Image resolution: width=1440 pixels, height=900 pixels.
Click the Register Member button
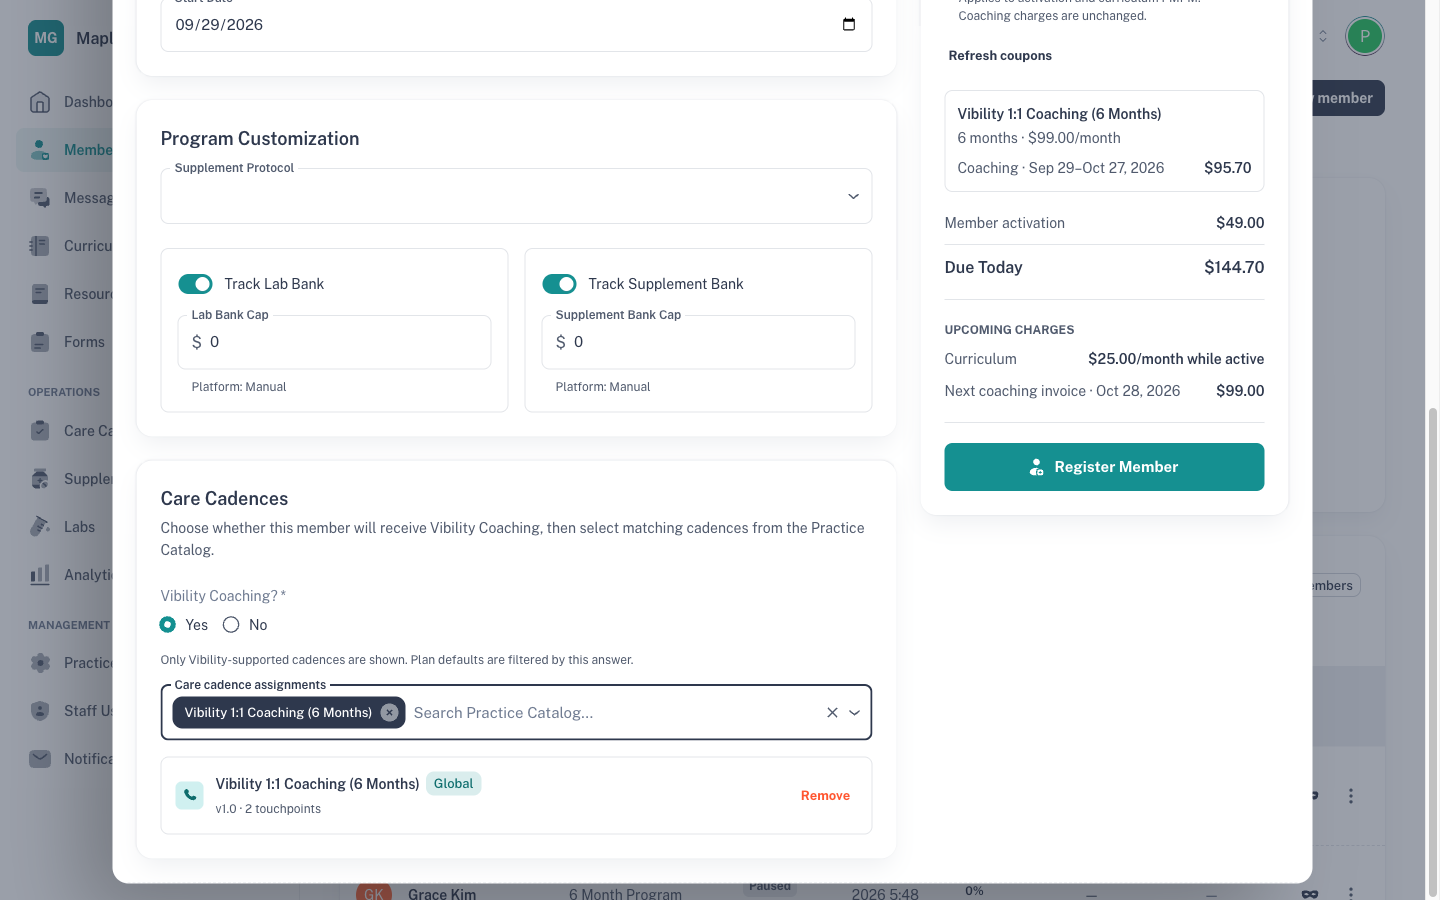[1104, 467]
